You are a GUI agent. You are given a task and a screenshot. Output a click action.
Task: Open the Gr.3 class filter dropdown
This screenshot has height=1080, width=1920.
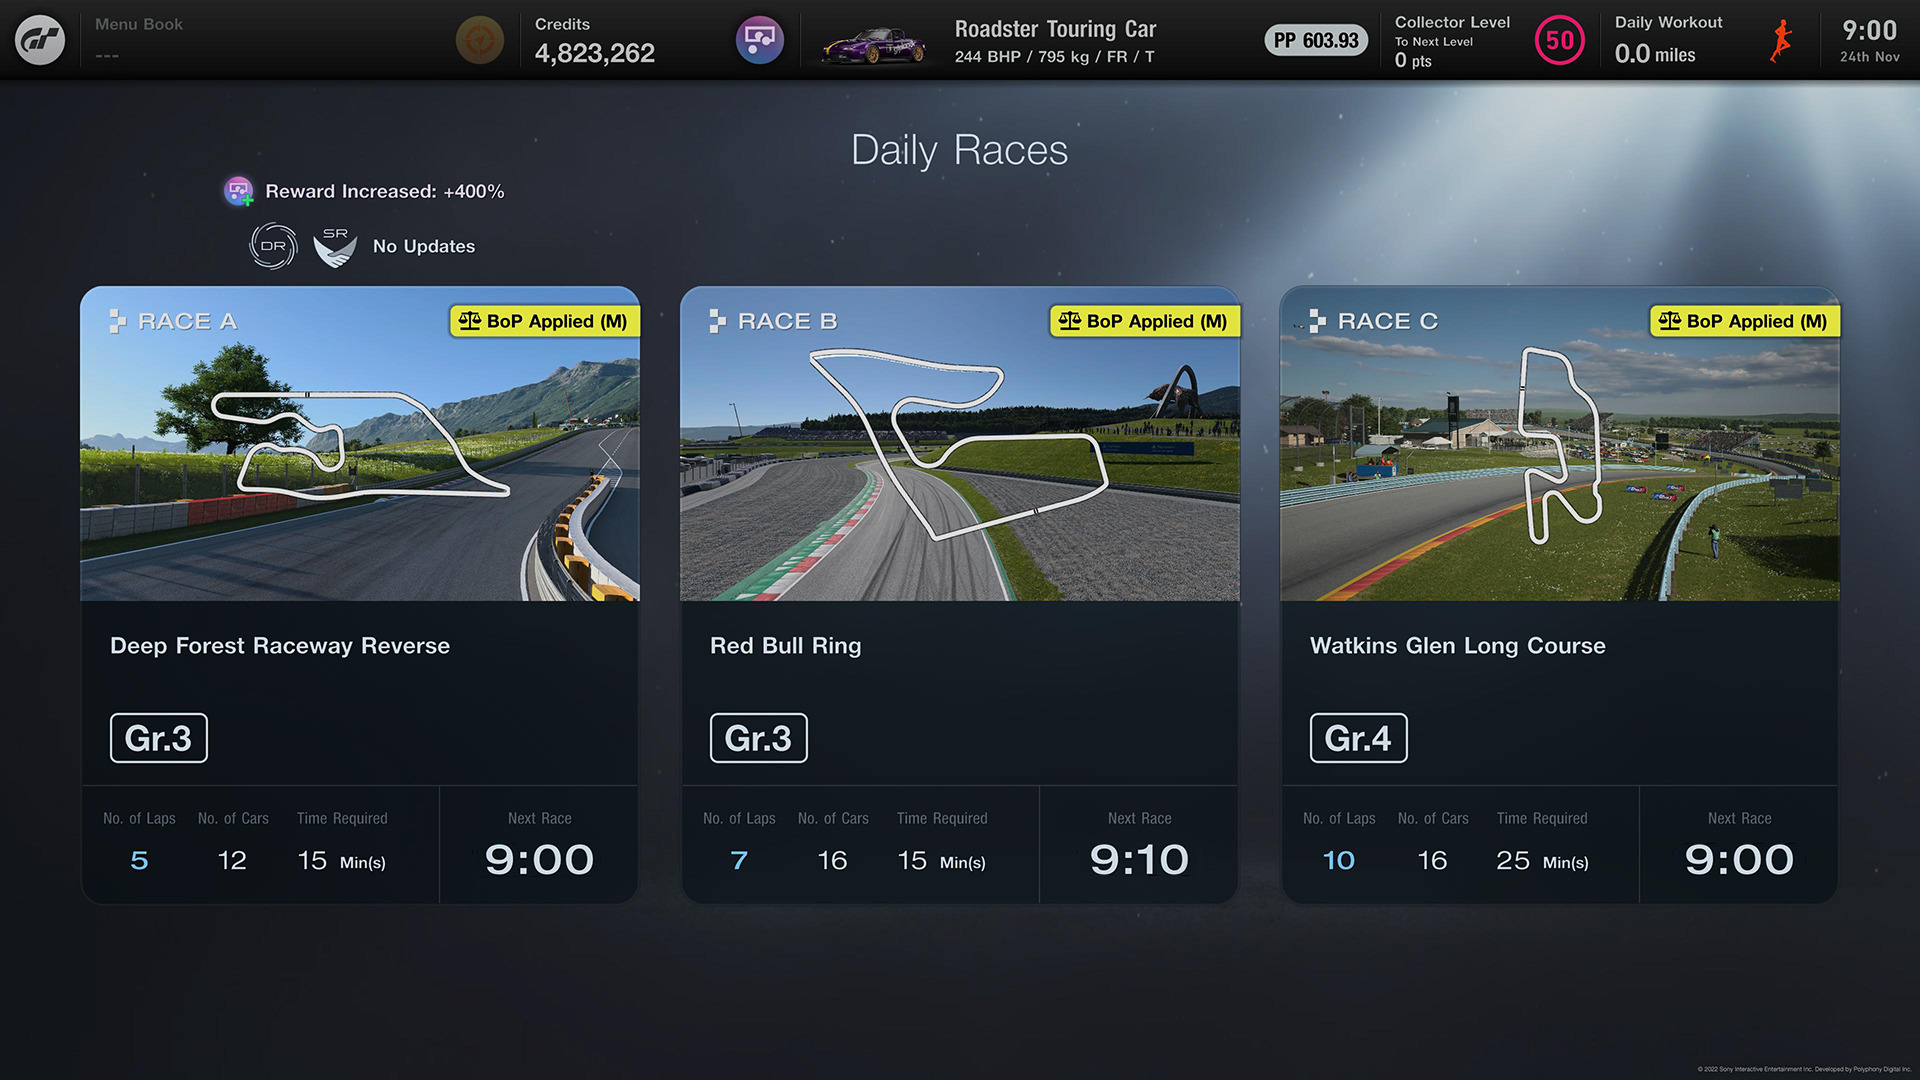click(156, 736)
